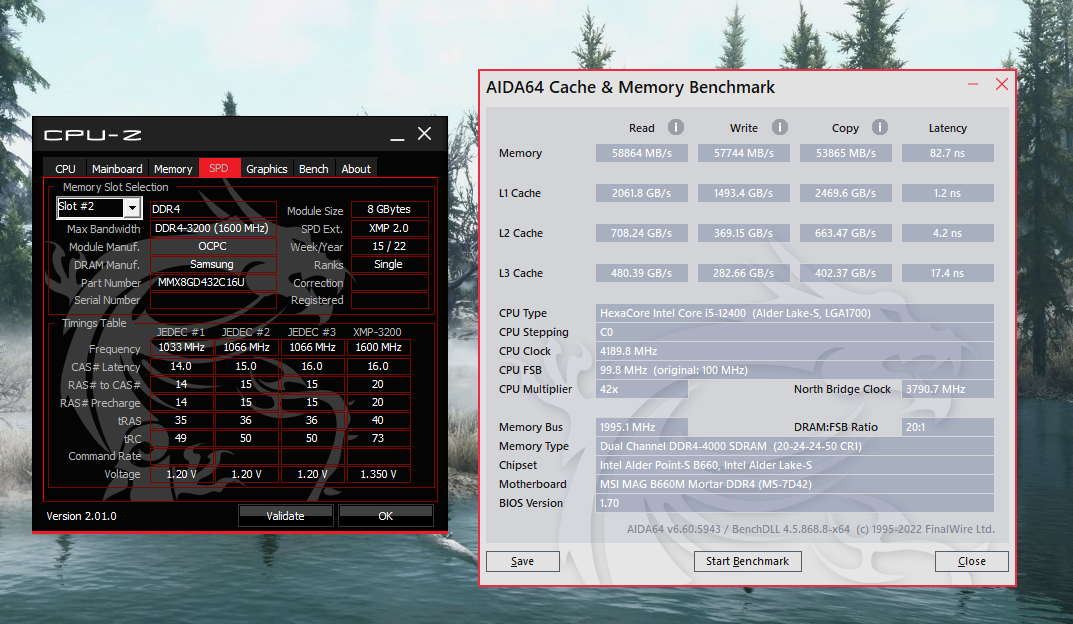Click the DRAM Manuf. Samsung field
The height and width of the screenshot is (624, 1073).
pos(213,264)
